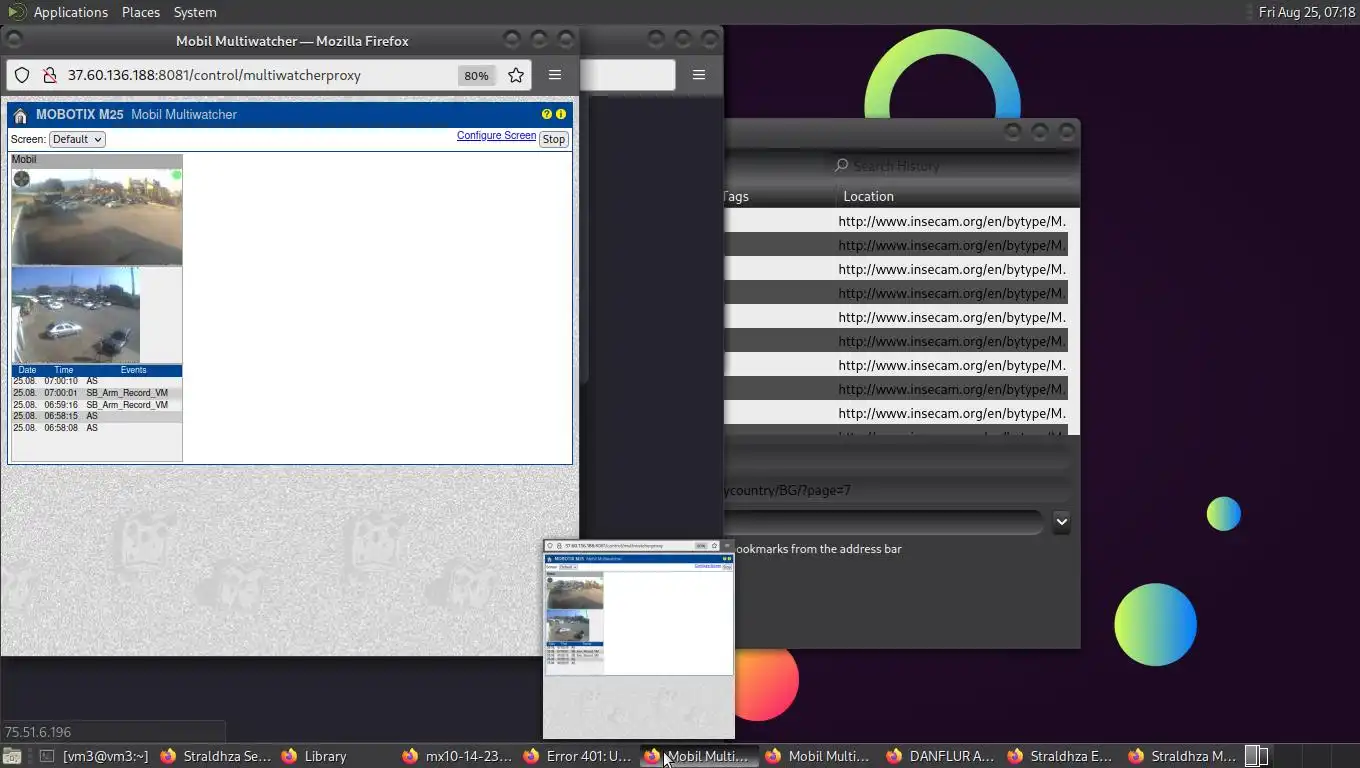Click the Date column header in event list
The width and height of the screenshot is (1360, 768).
pyautogui.click(x=27, y=370)
